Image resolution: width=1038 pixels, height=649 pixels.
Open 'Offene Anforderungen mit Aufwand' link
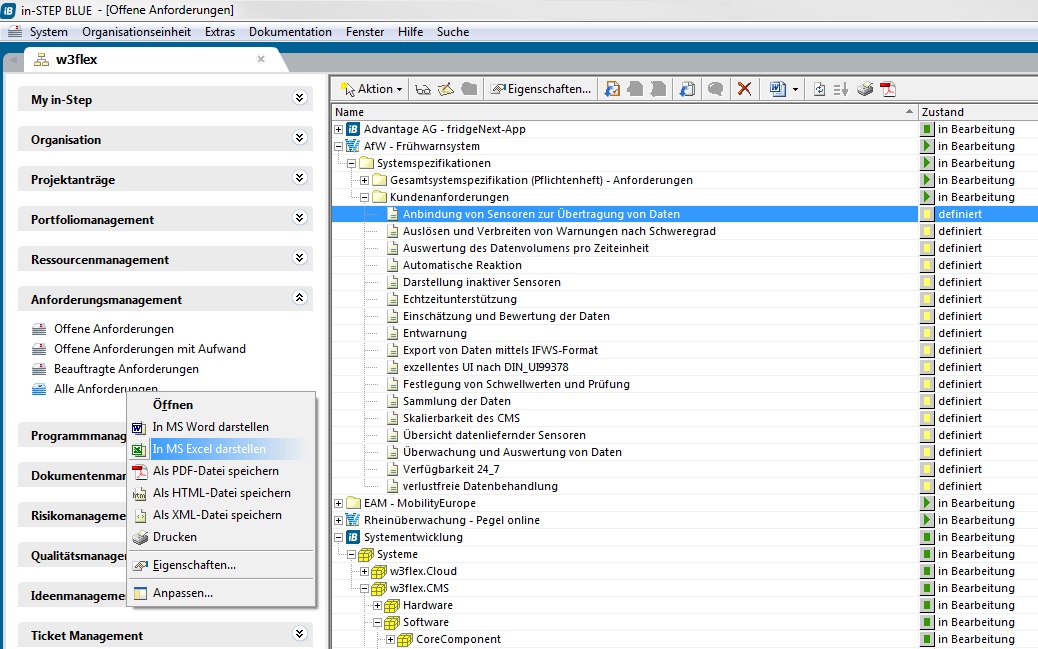(149, 349)
